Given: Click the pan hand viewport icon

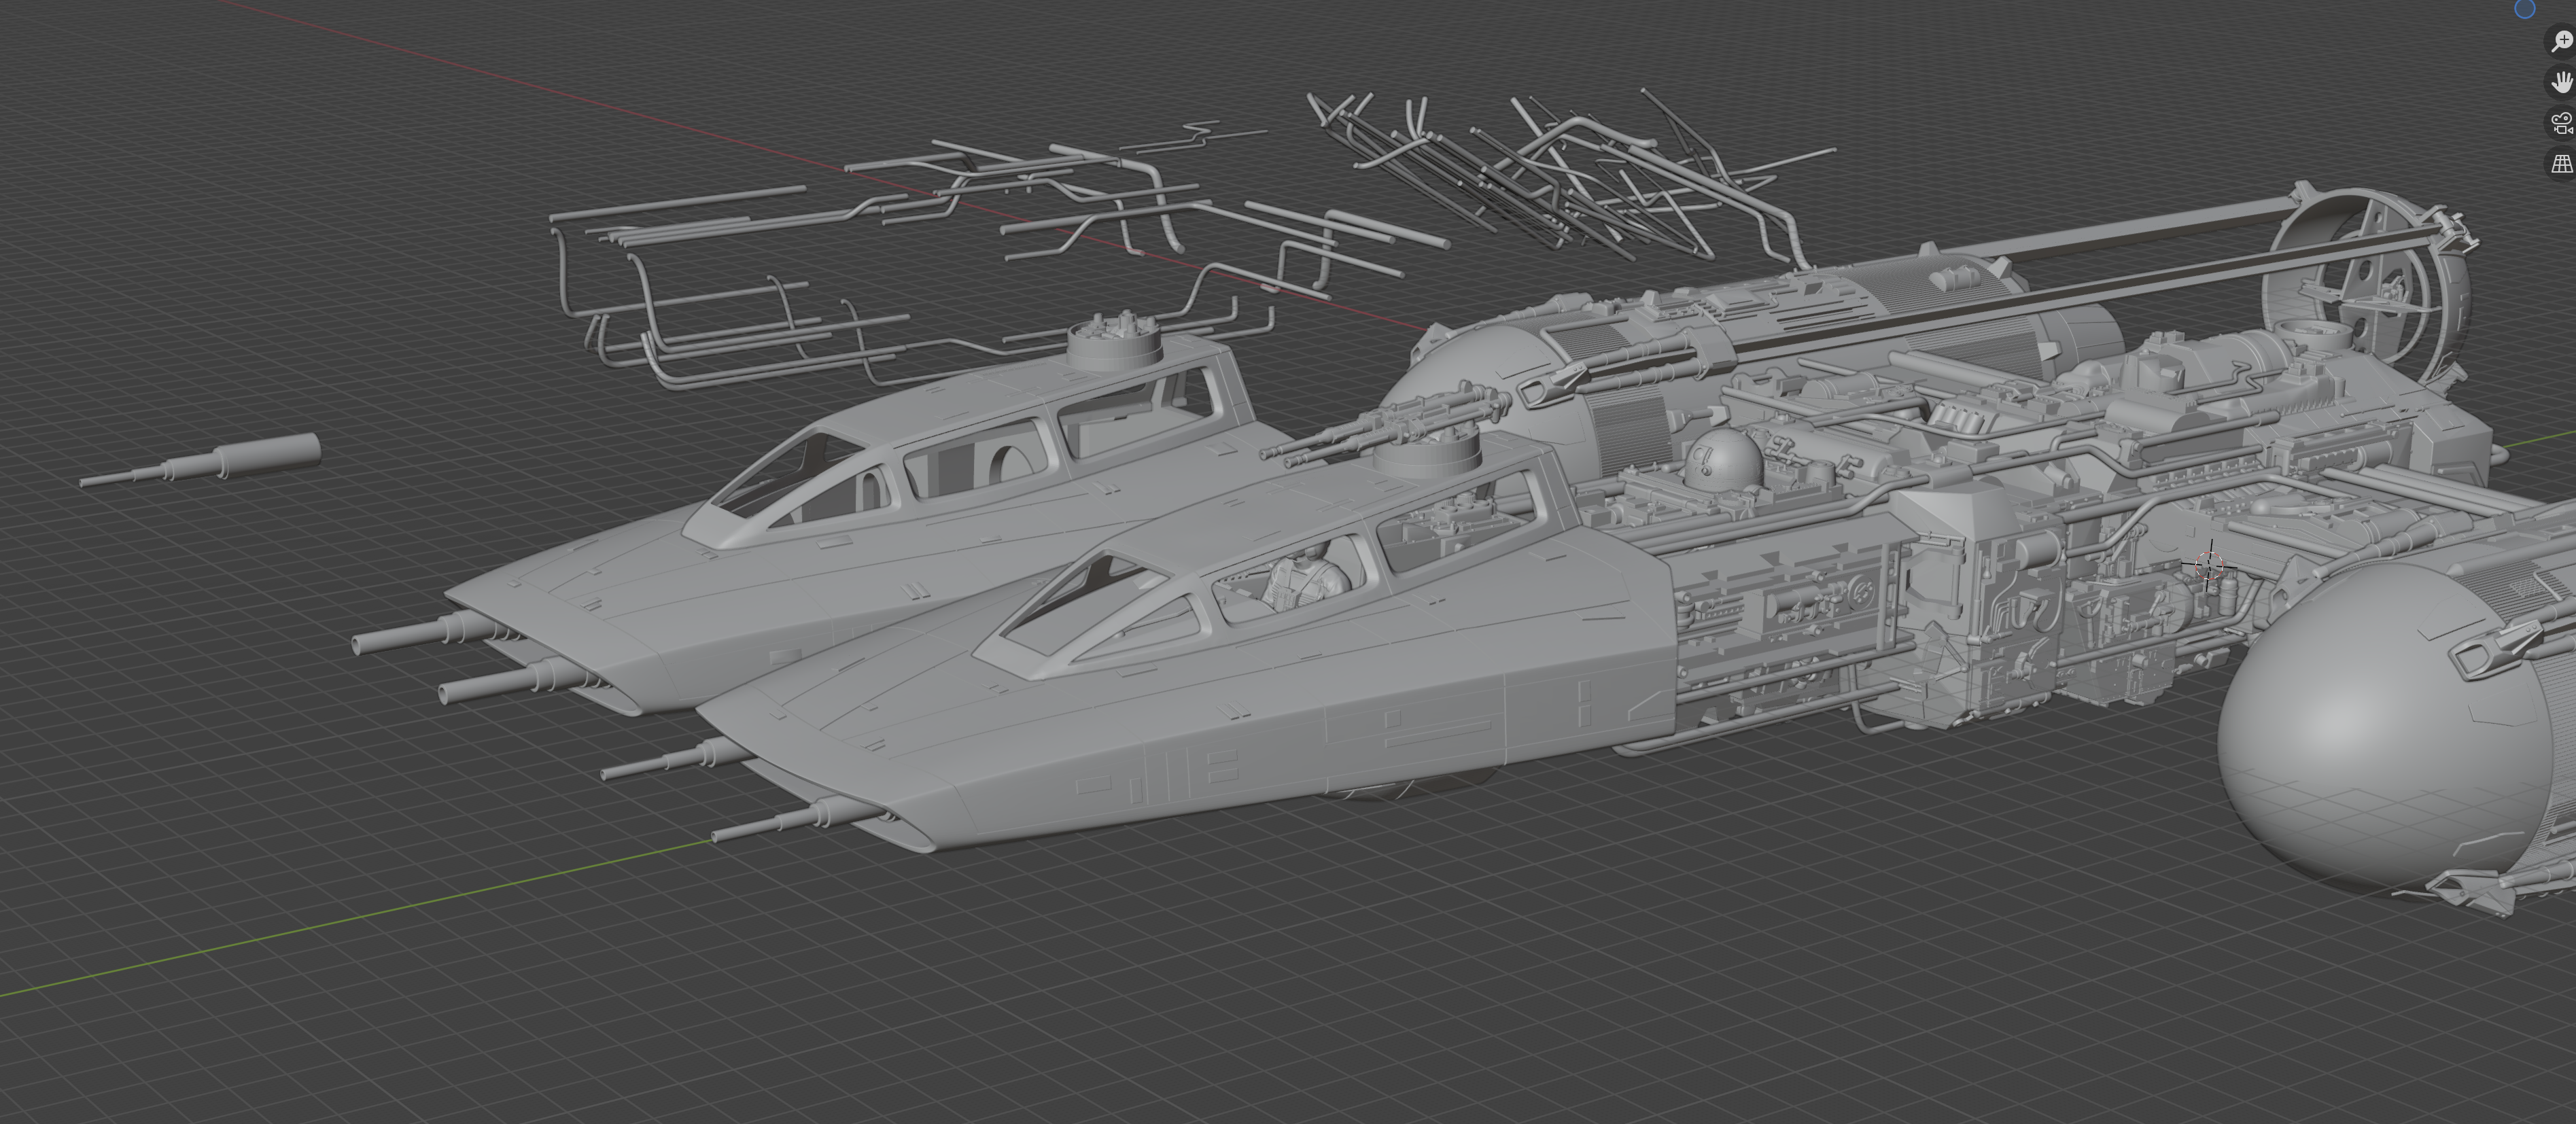Looking at the screenshot, I should pyautogui.click(x=2561, y=82).
